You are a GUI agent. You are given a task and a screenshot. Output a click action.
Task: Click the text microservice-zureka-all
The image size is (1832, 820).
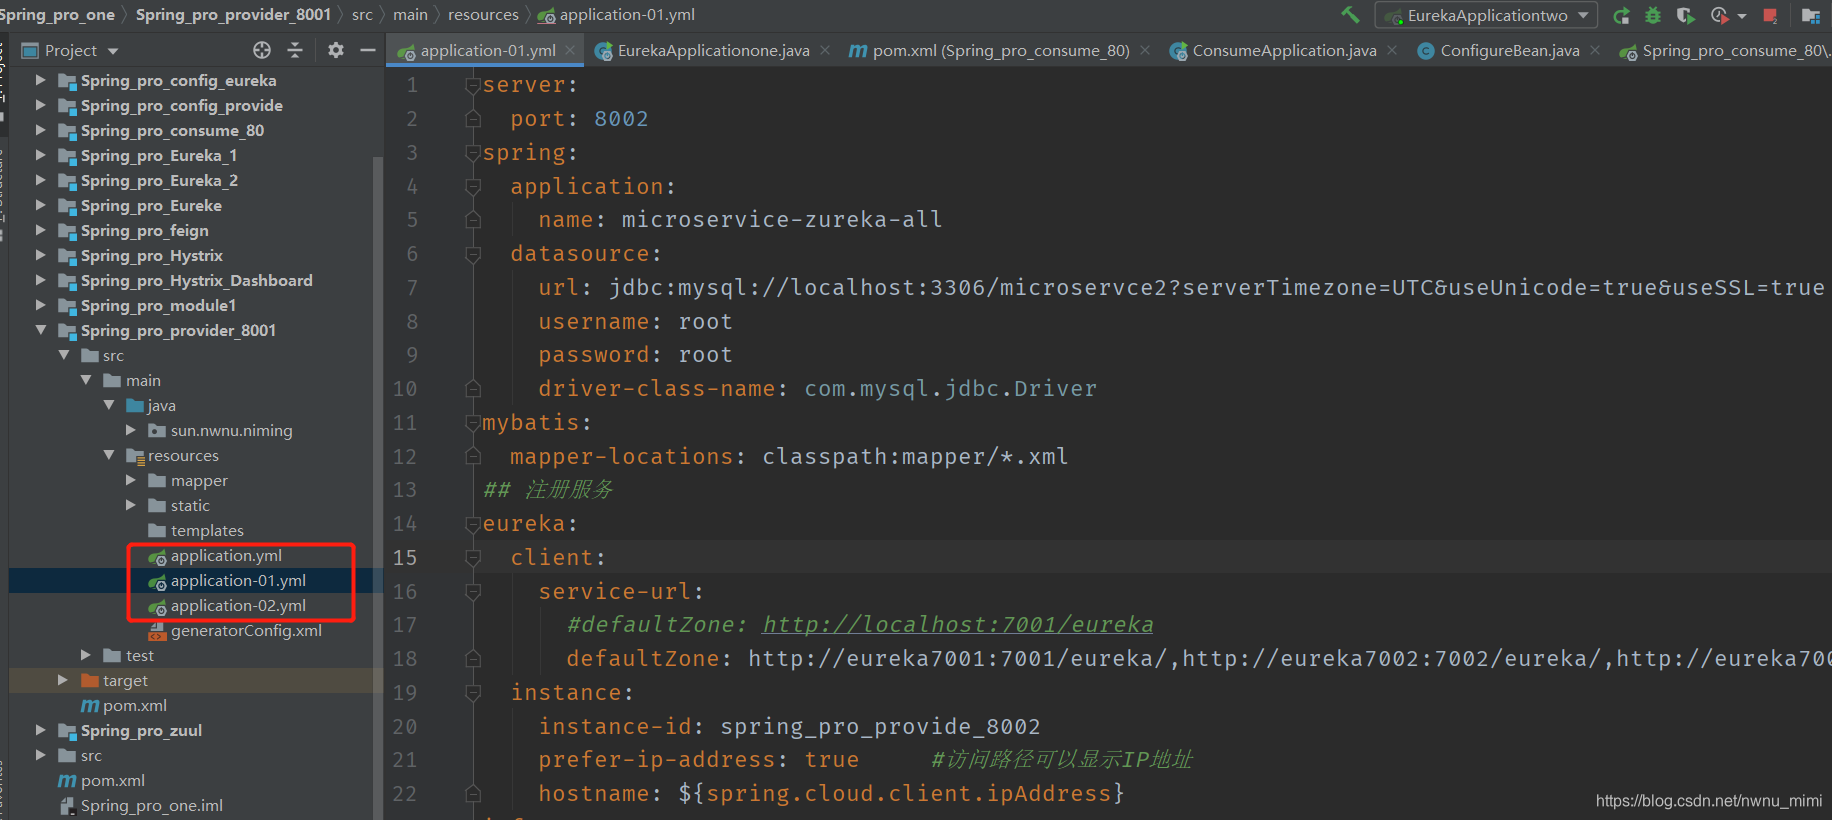tap(782, 220)
